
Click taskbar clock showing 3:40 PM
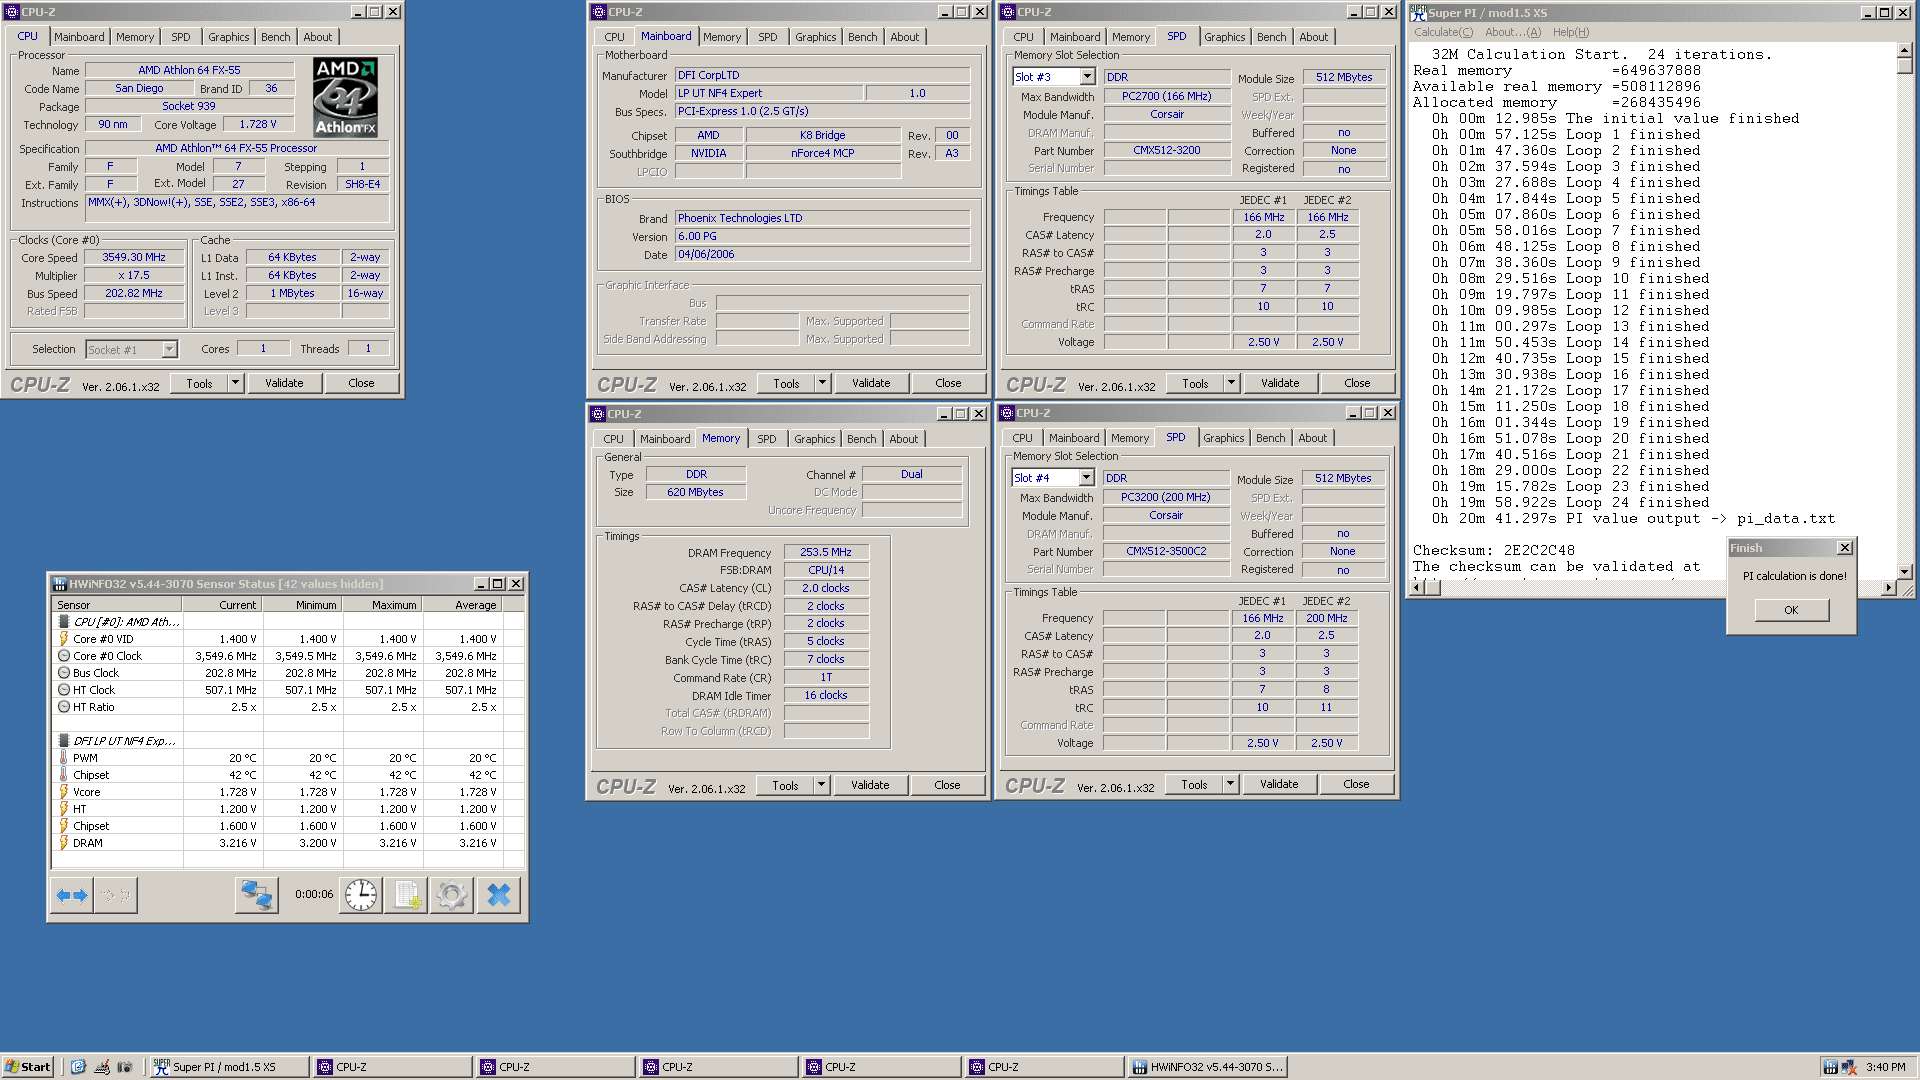(1886, 1067)
